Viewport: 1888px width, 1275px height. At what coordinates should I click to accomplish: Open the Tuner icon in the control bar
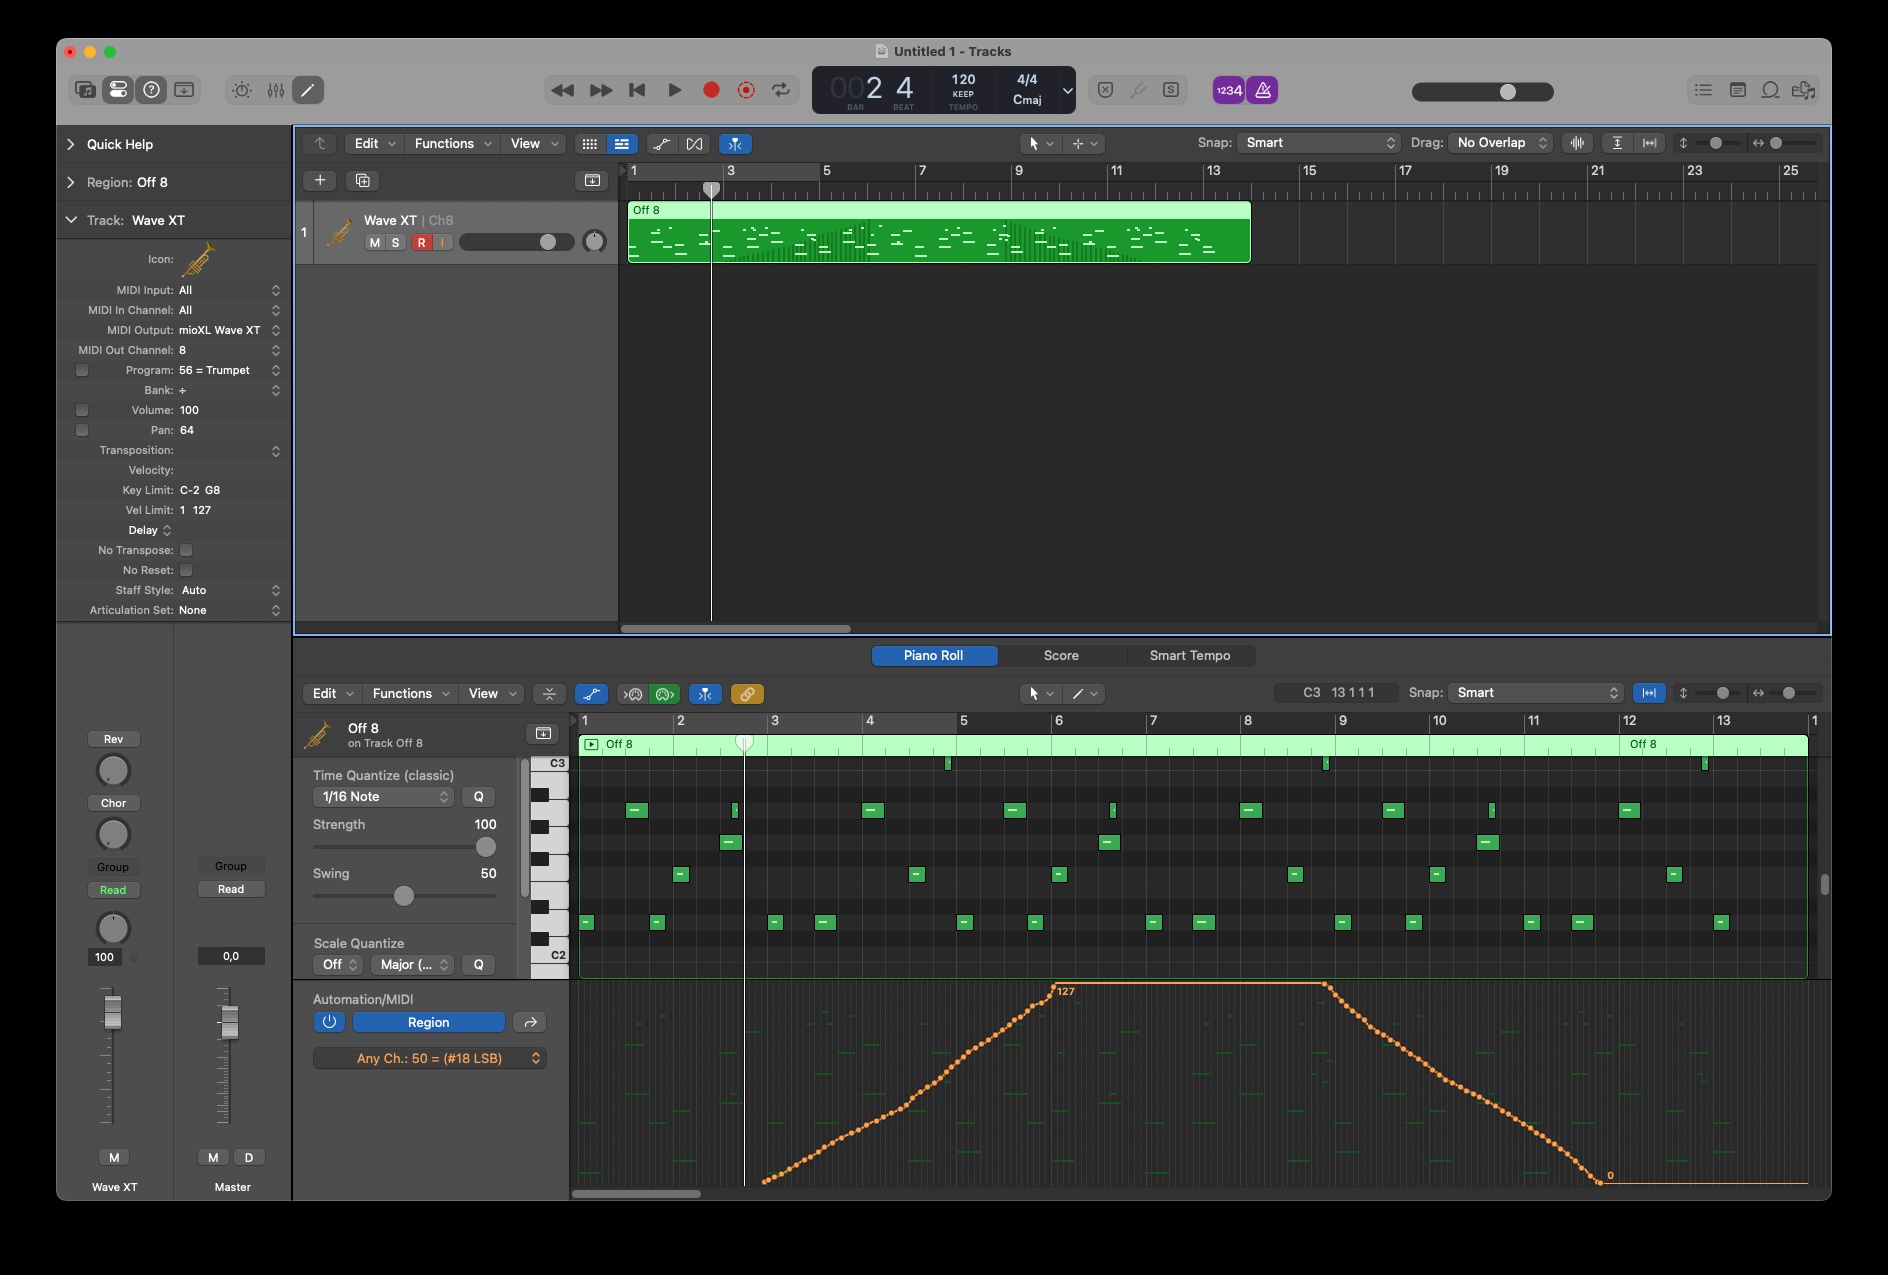click(x=1137, y=90)
